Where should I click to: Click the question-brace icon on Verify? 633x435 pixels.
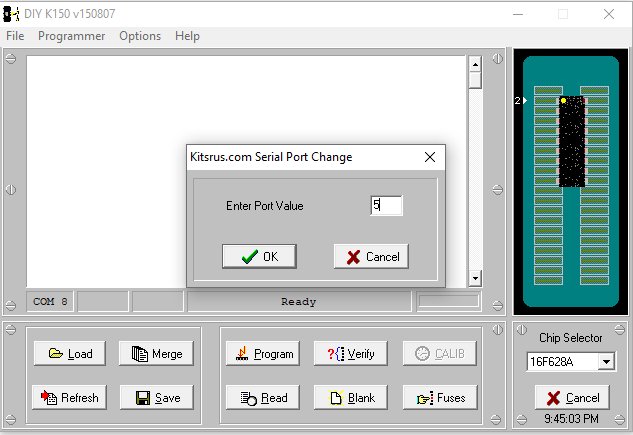click(x=336, y=353)
